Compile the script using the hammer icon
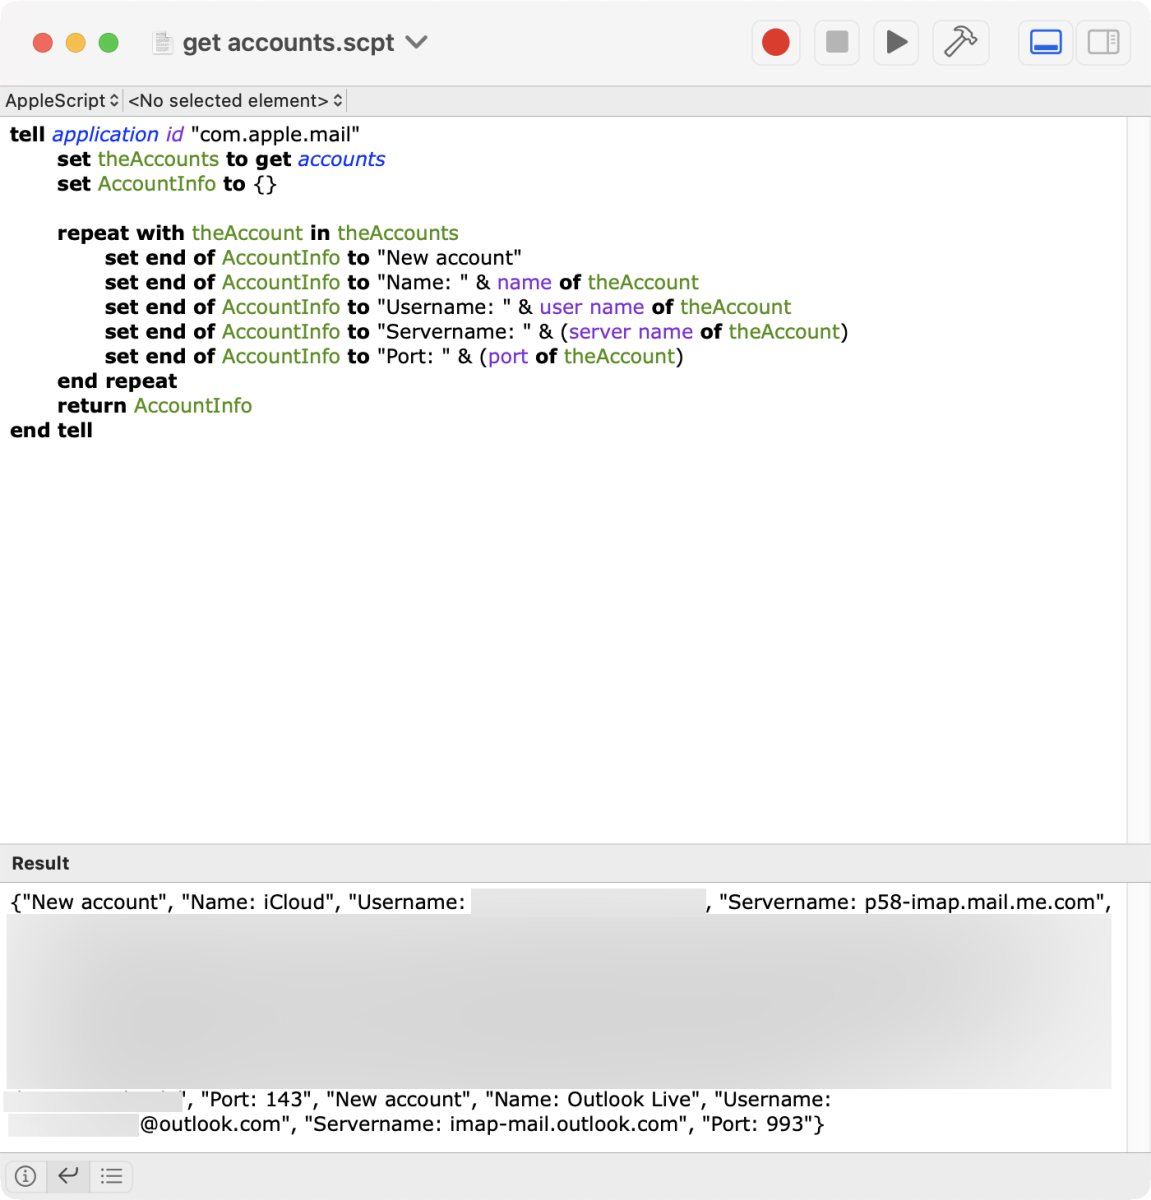This screenshot has height=1200, width=1151. coord(959,42)
